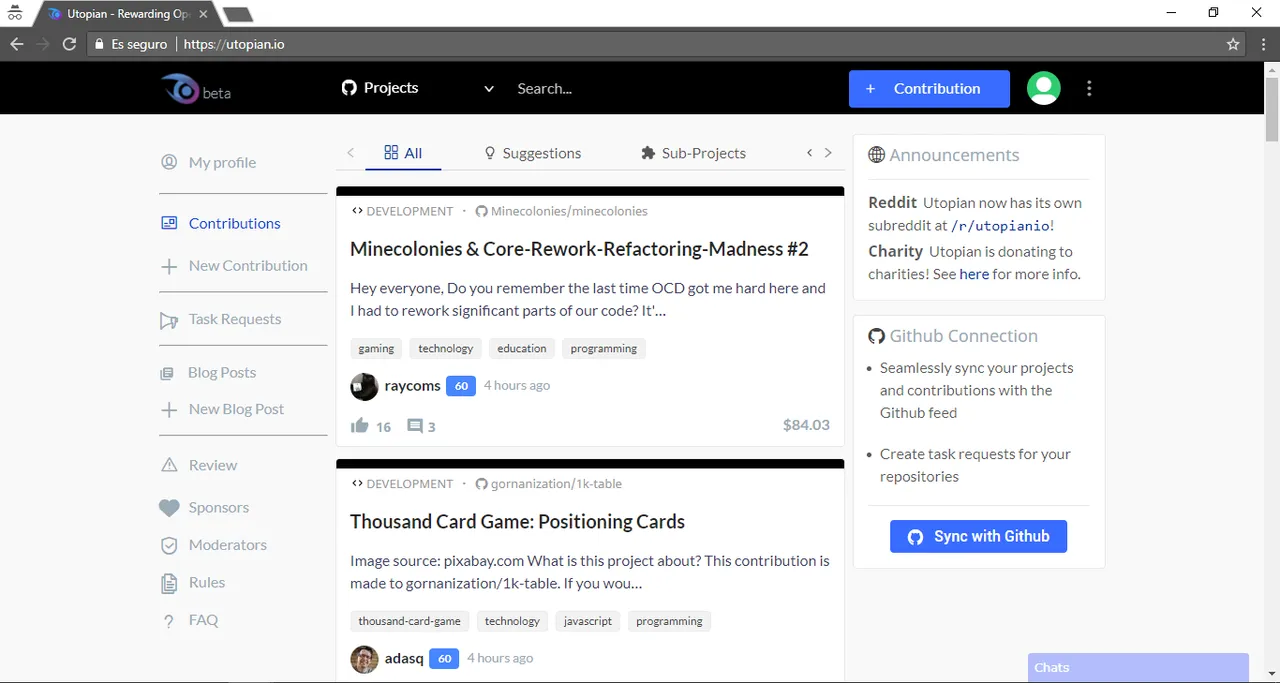The height and width of the screenshot is (683, 1280).
Task: Open My profile in sidebar
Action: (x=209, y=162)
